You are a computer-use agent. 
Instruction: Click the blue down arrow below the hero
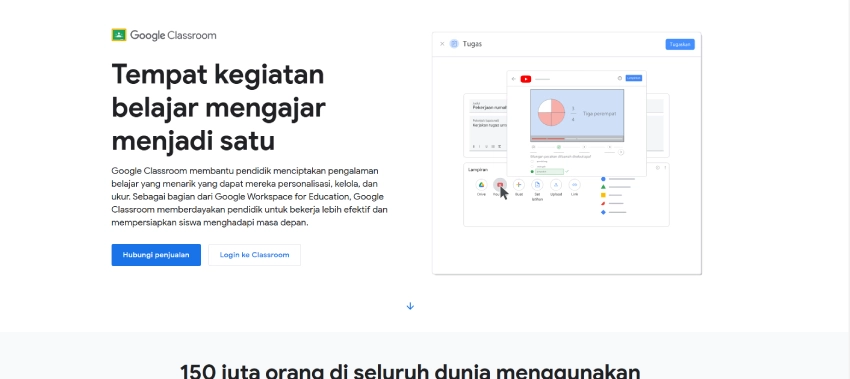click(x=410, y=306)
